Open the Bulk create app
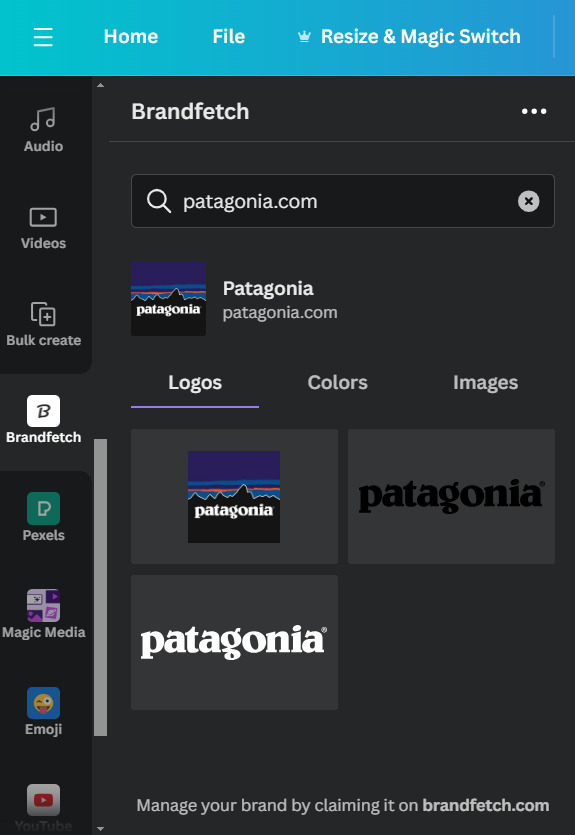This screenshot has width=575, height=835. coord(43,324)
